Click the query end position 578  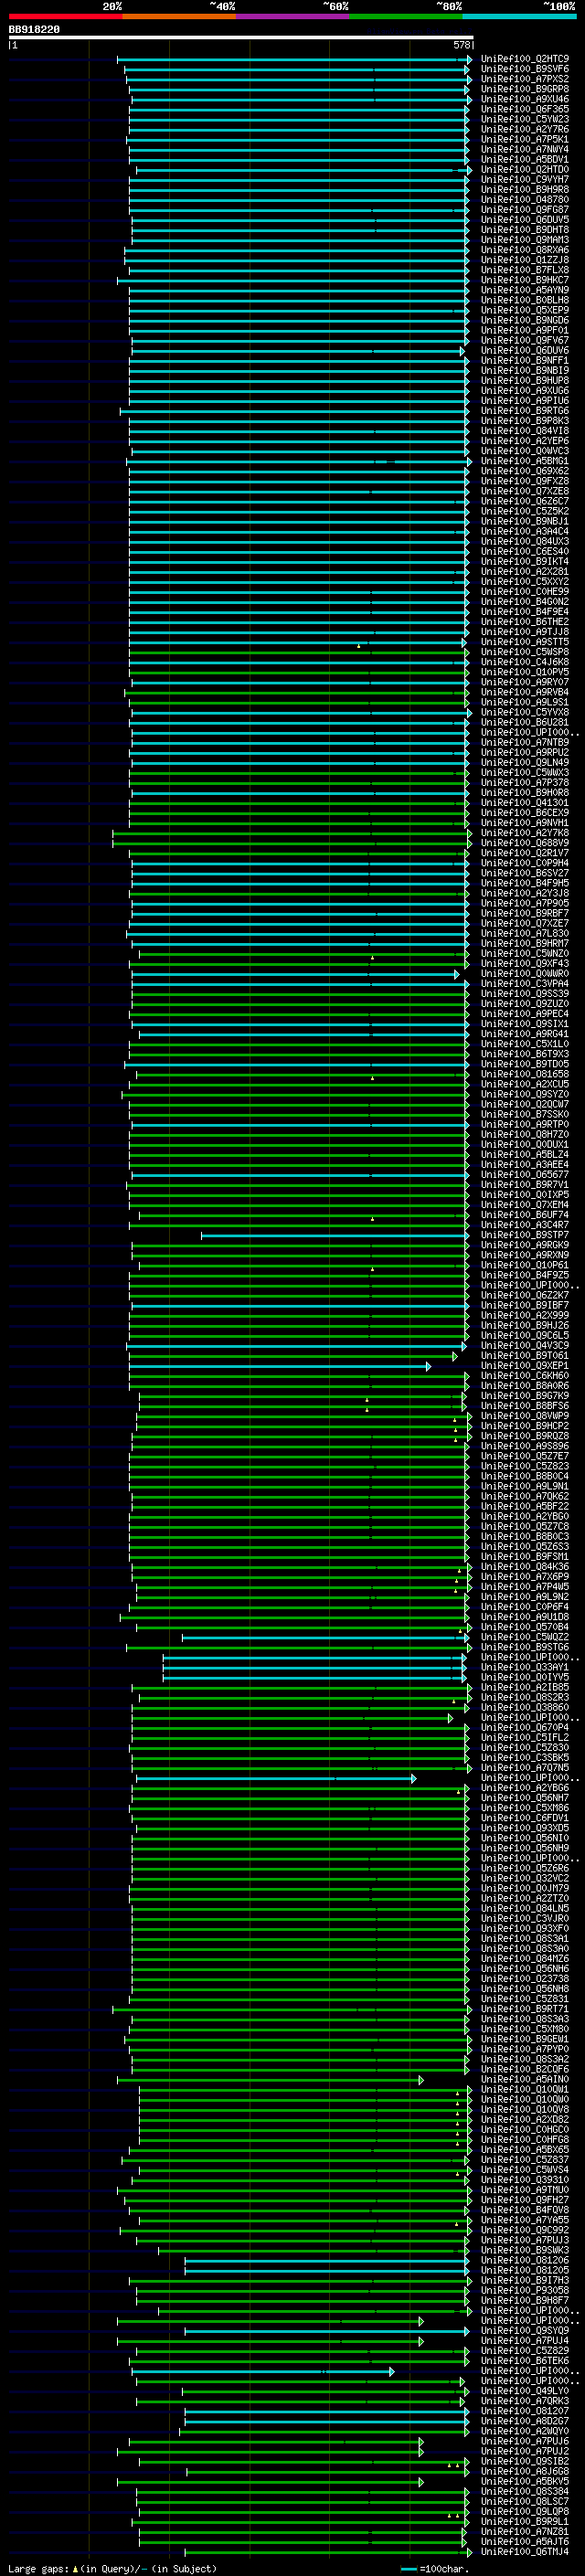click(461, 45)
